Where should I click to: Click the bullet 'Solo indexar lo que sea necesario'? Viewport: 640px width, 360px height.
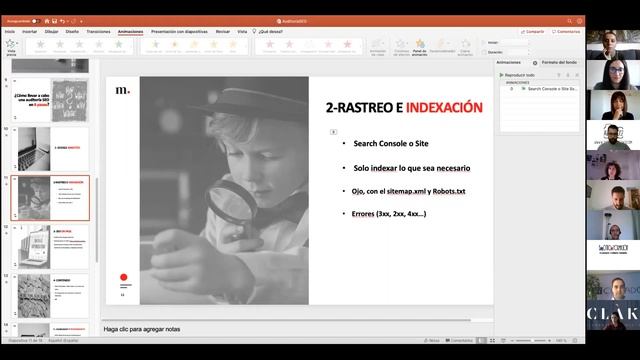tap(412, 168)
